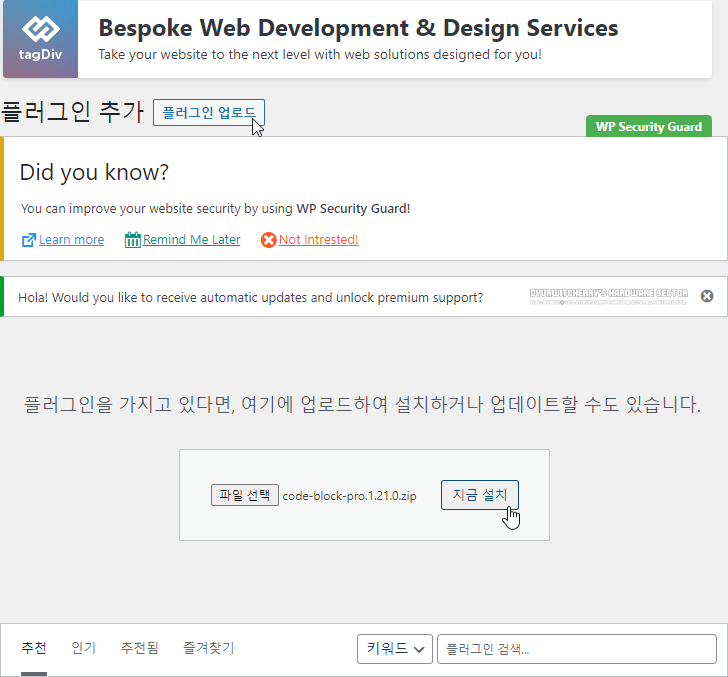Dismiss with the Not Intrested! link

point(318,240)
